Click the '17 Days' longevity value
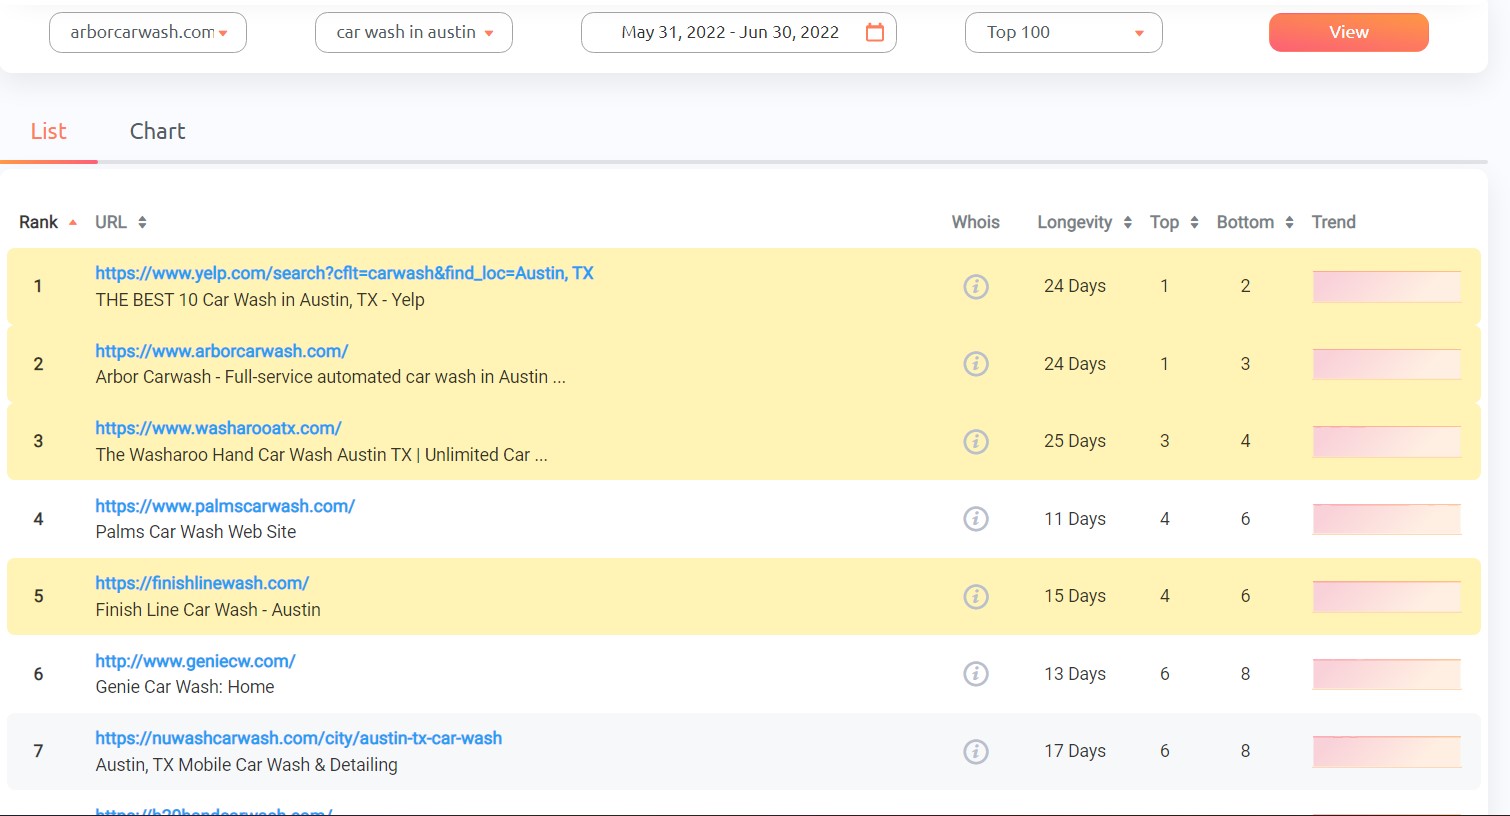 pyautogui.click(x=1075, y=751)
